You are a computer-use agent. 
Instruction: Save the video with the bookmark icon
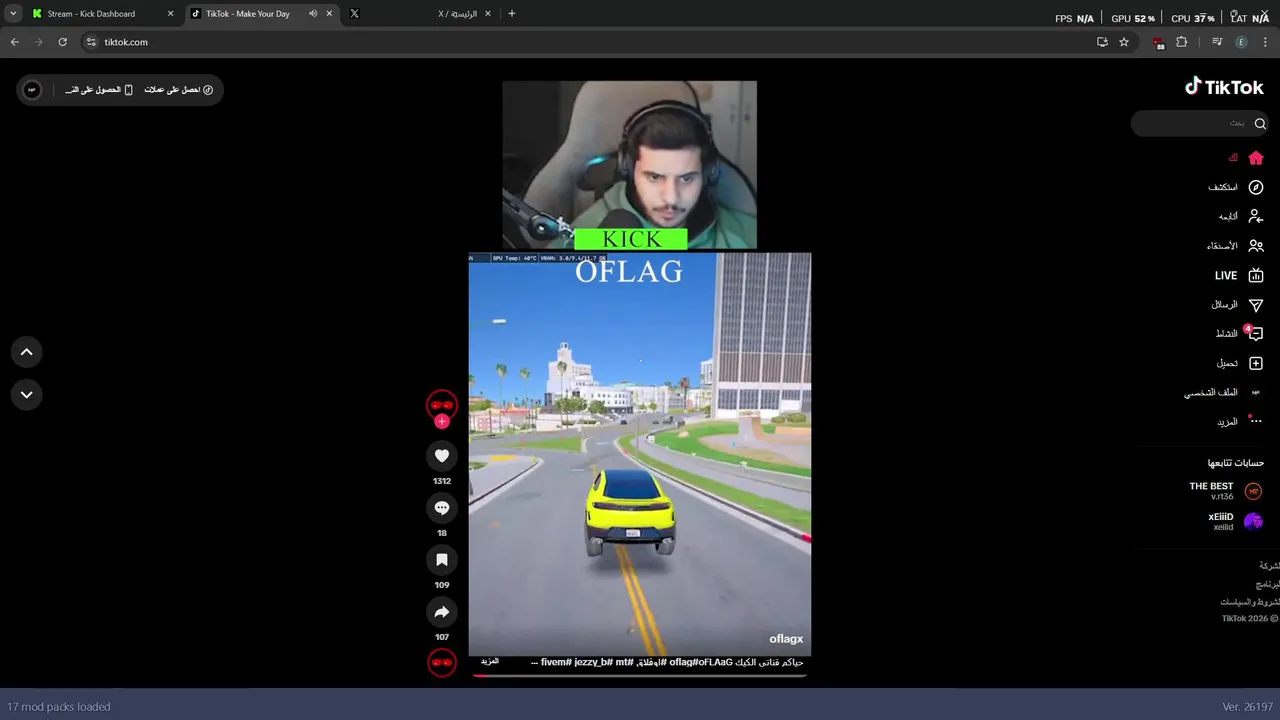442,560
